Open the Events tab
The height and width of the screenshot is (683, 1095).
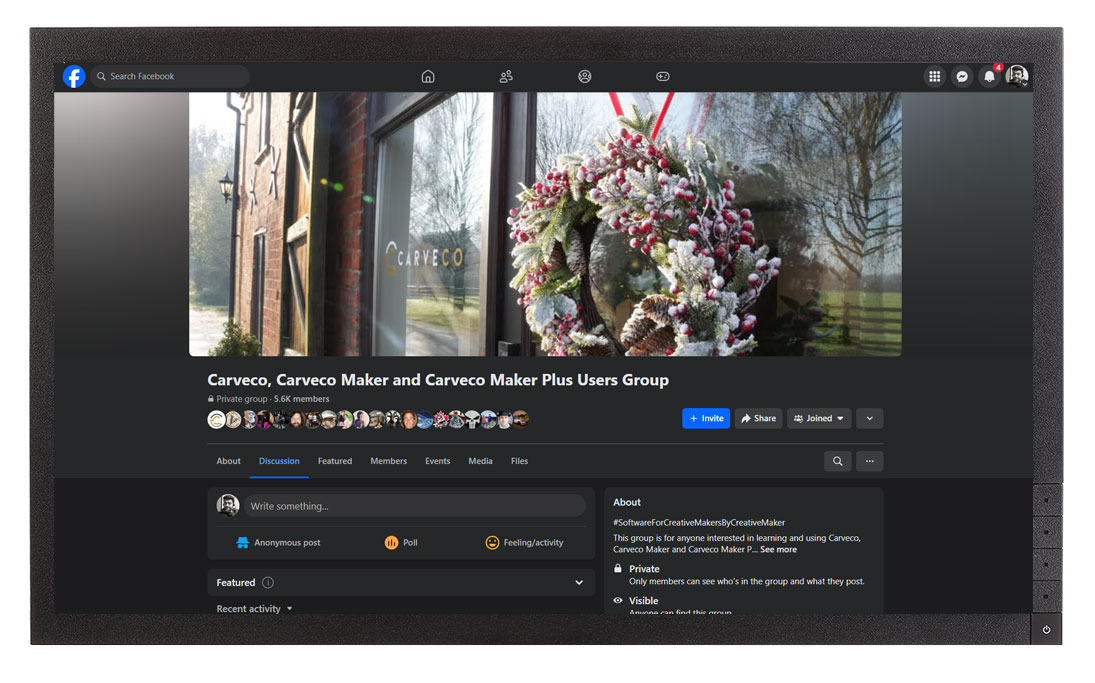[438, 461]
